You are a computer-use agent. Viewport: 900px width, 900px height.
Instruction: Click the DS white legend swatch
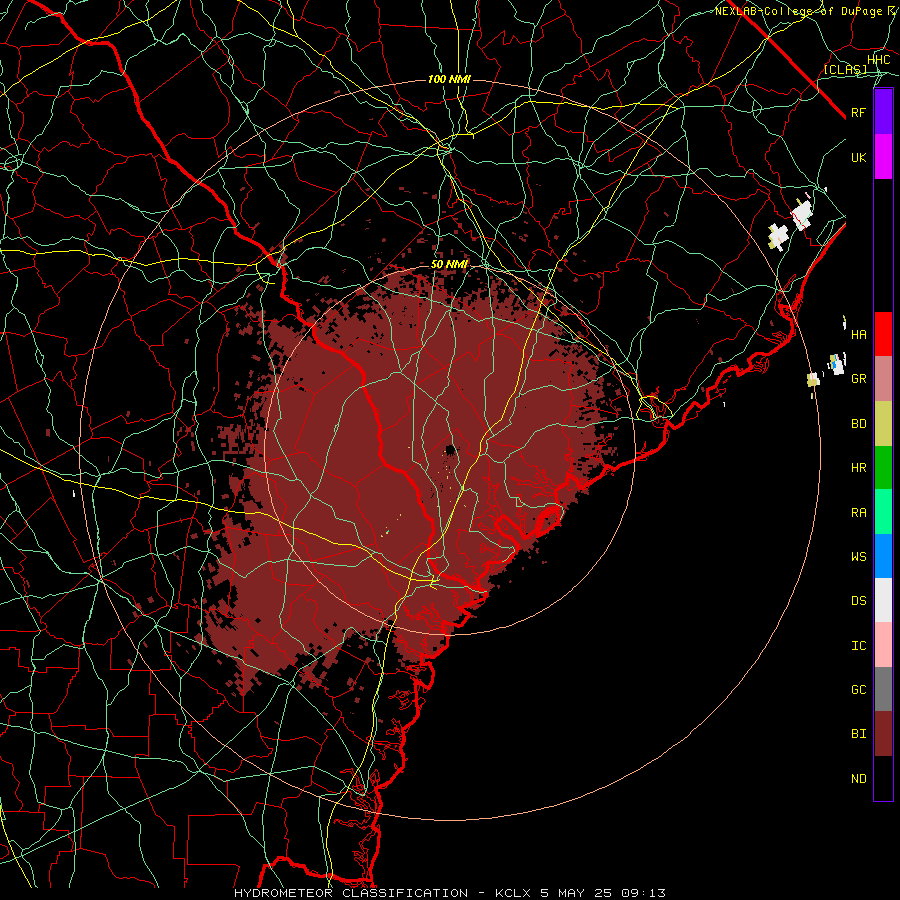point(883,600)
